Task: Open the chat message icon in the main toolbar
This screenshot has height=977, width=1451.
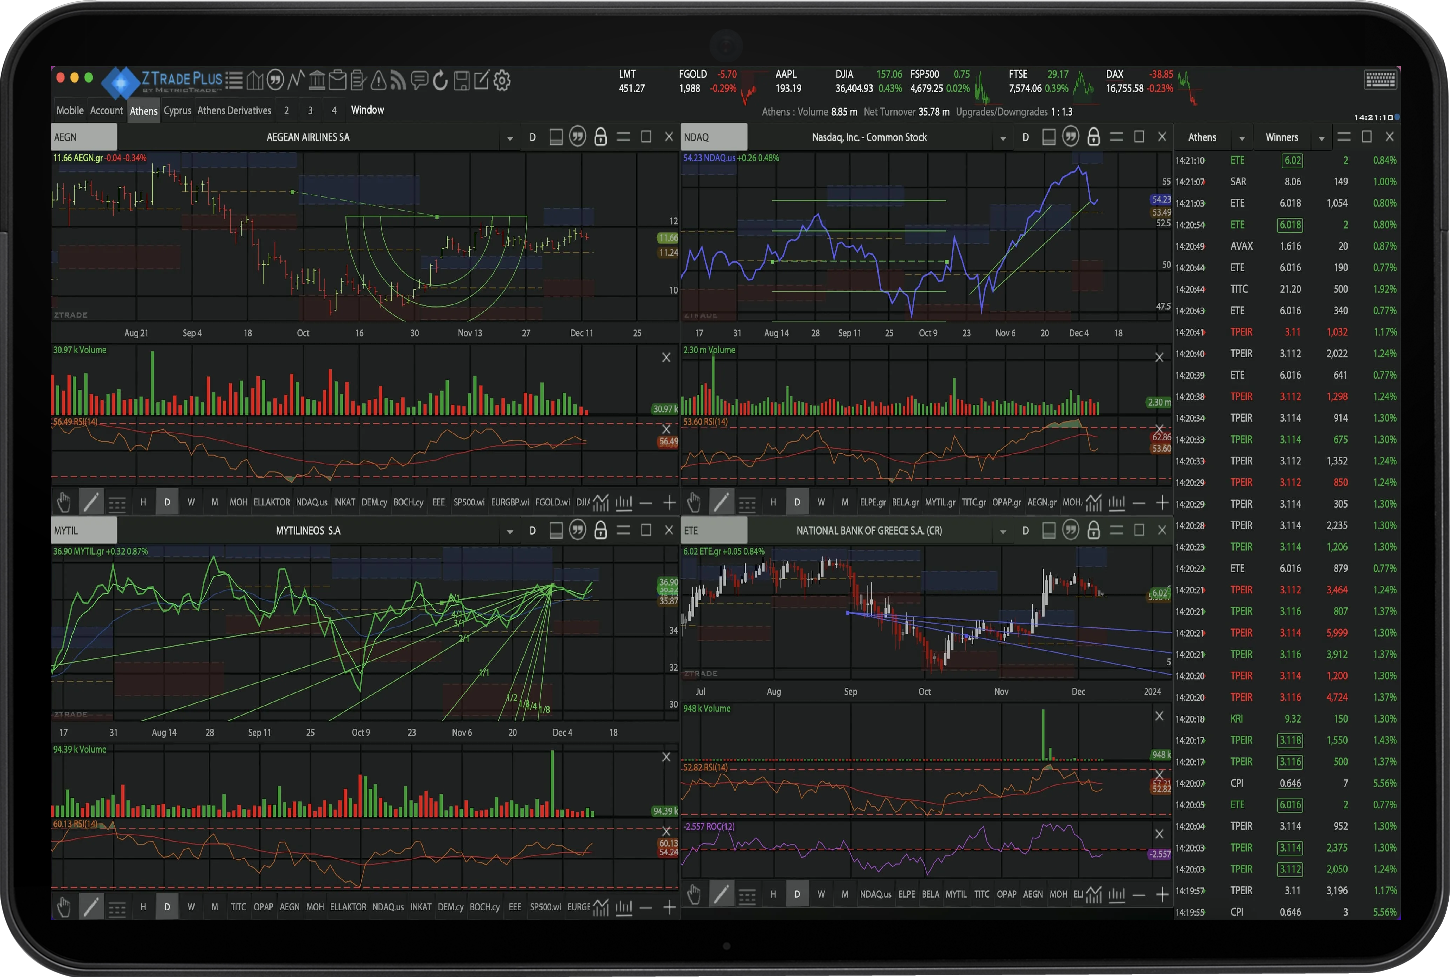Action: [x=420, y=80]
